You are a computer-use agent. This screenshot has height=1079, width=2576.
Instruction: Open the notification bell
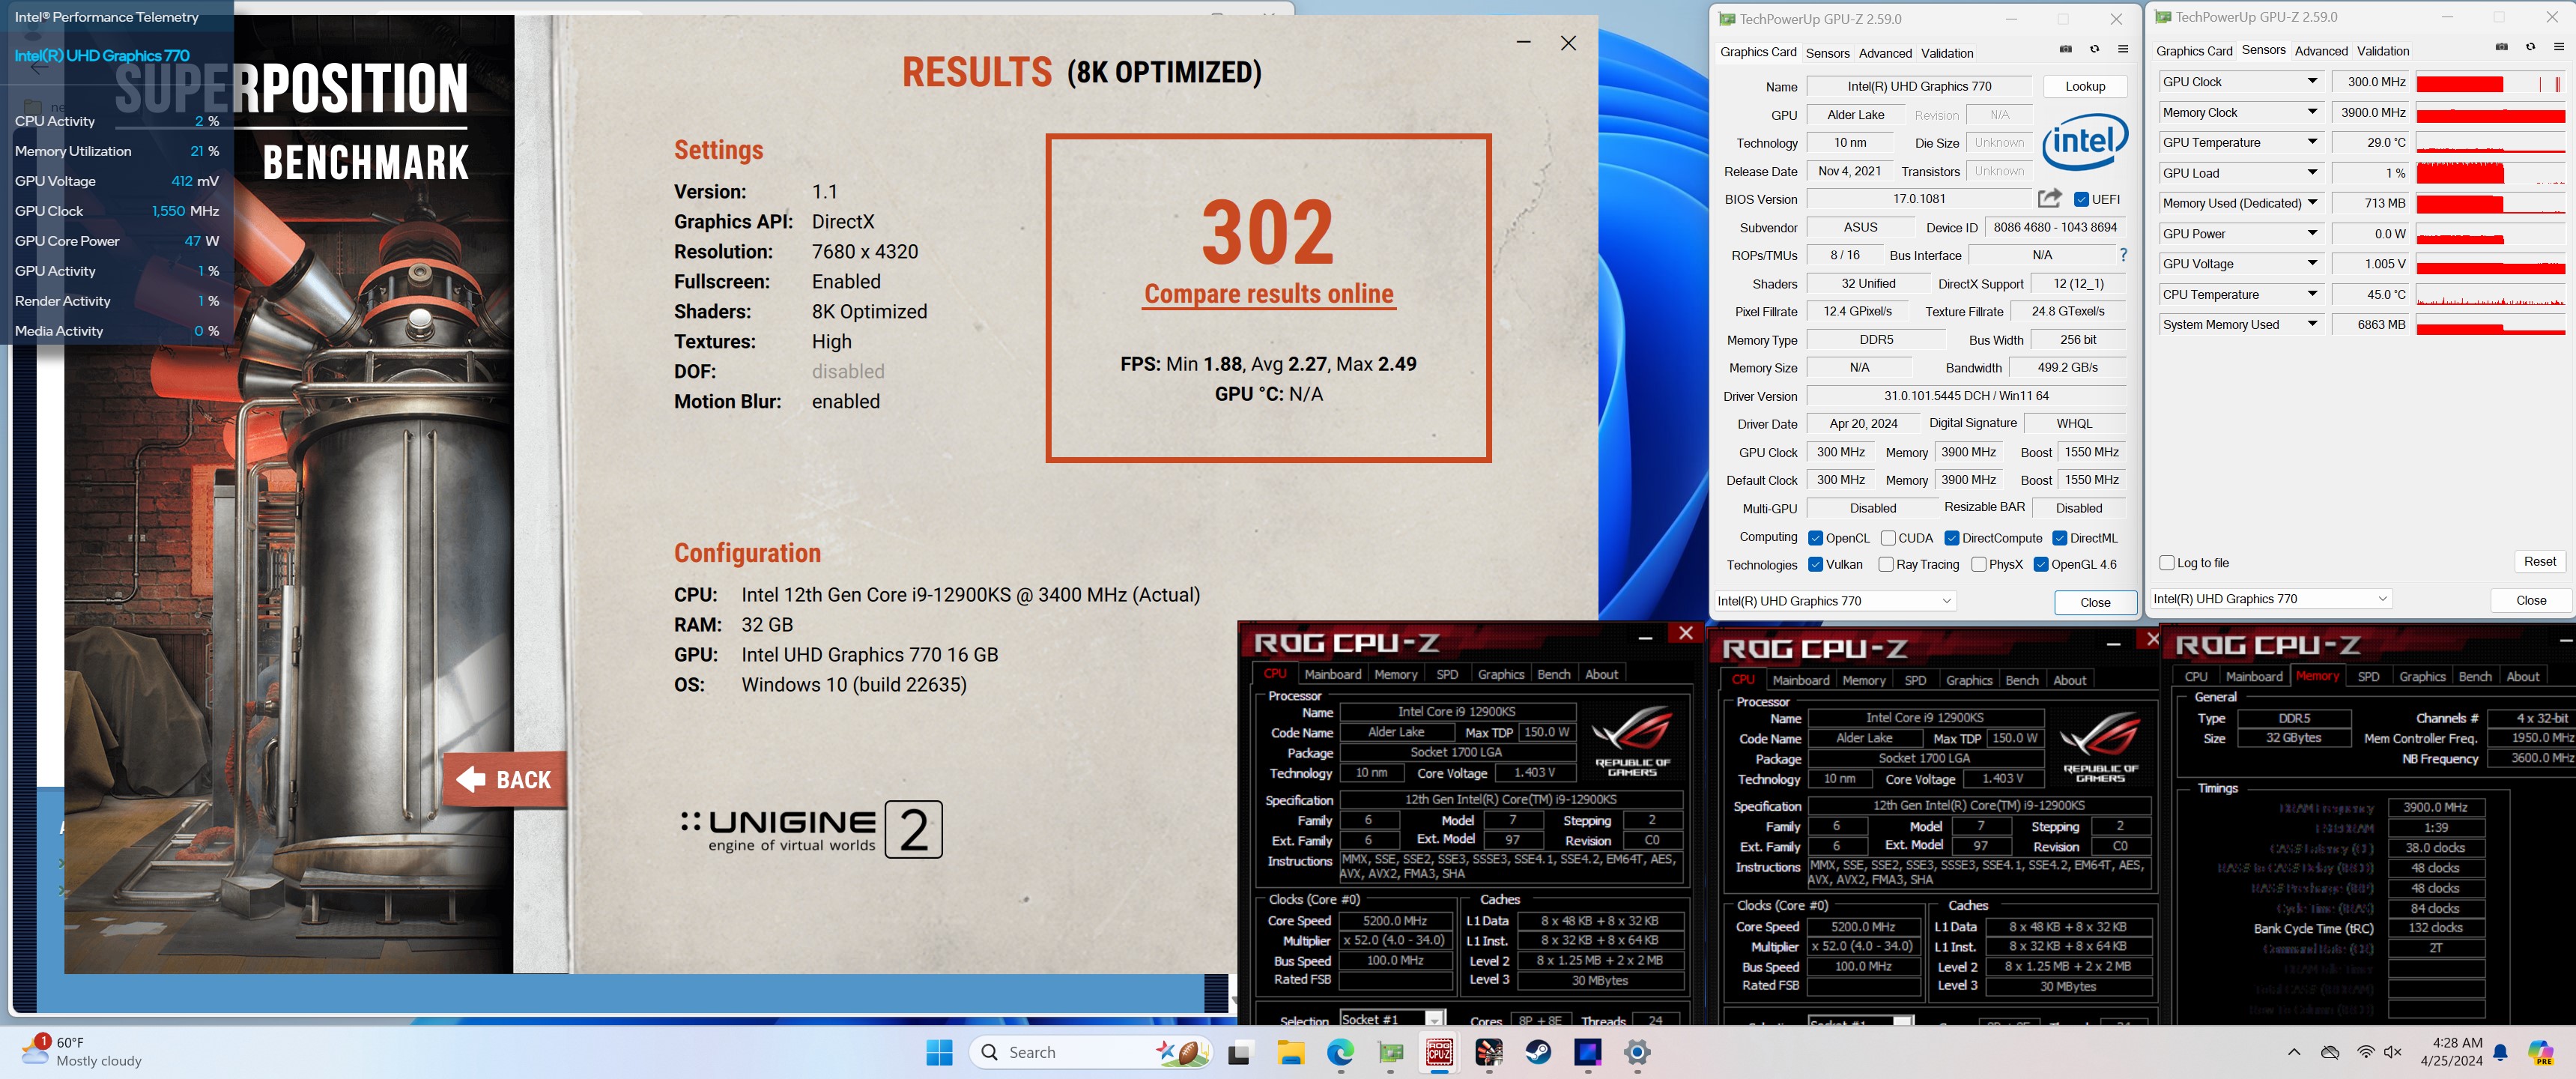[2500, 1052]
